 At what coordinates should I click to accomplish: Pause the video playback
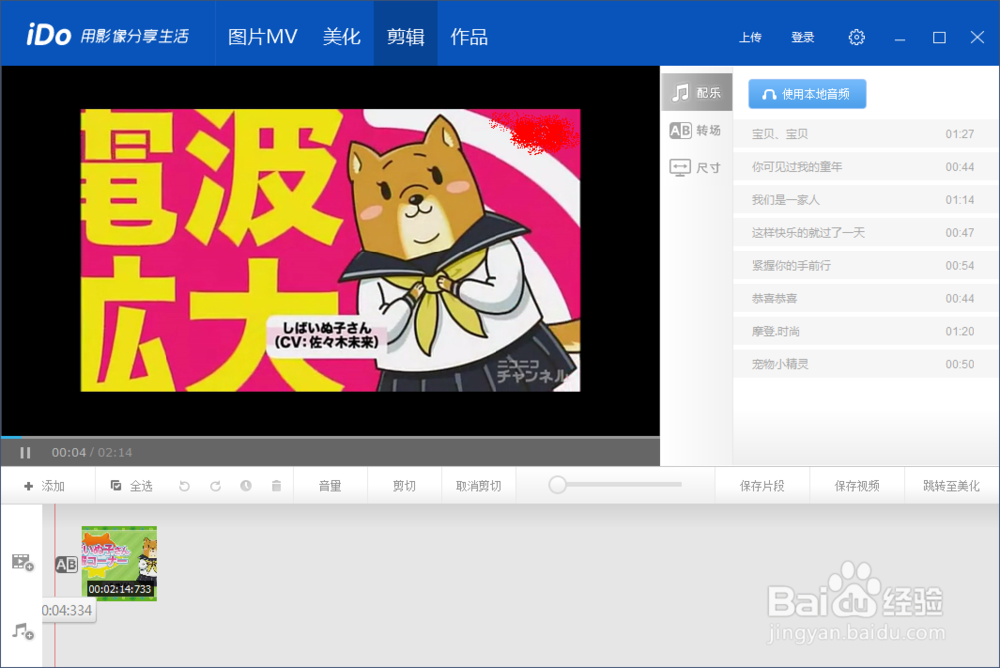(x=25, y=452)
